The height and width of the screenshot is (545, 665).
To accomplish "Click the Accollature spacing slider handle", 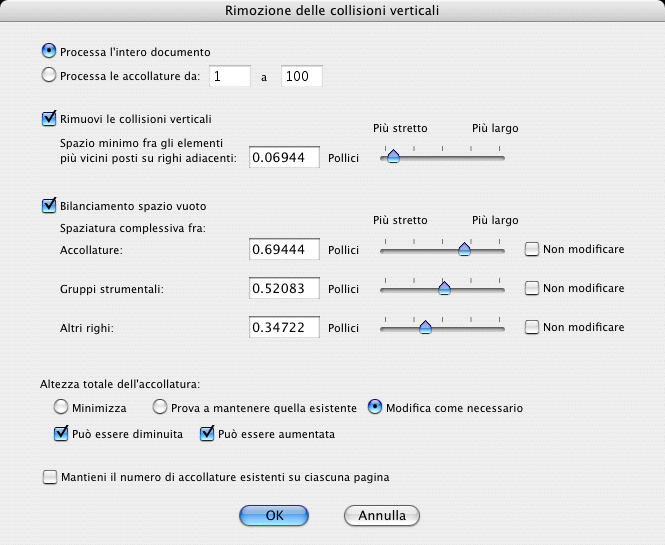I will [464, 249].
